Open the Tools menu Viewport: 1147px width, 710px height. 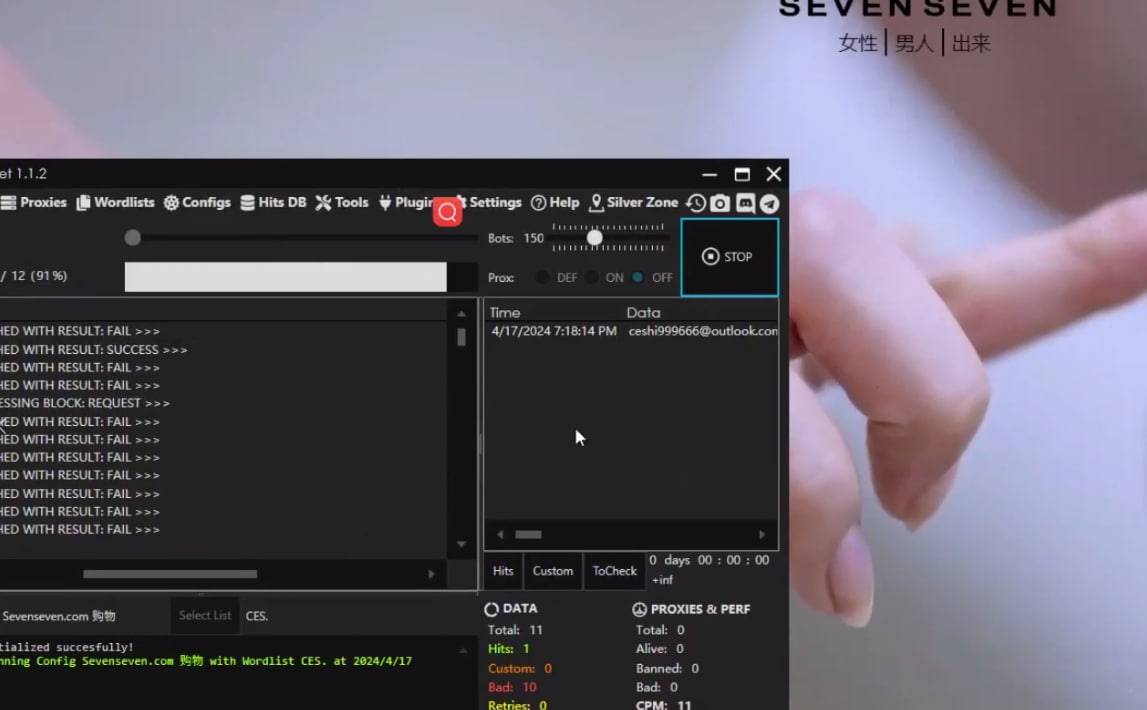coord(342,203)
